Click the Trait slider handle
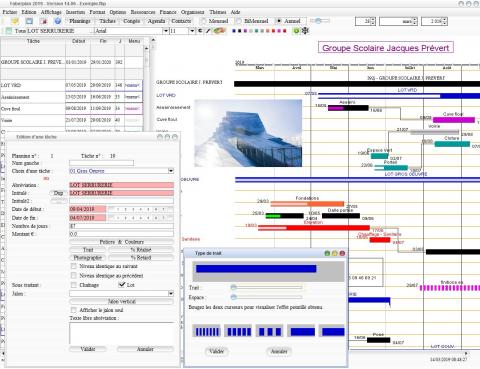This screenshot has height=369, width=480. pyautogui.click(x=234, y=287)
